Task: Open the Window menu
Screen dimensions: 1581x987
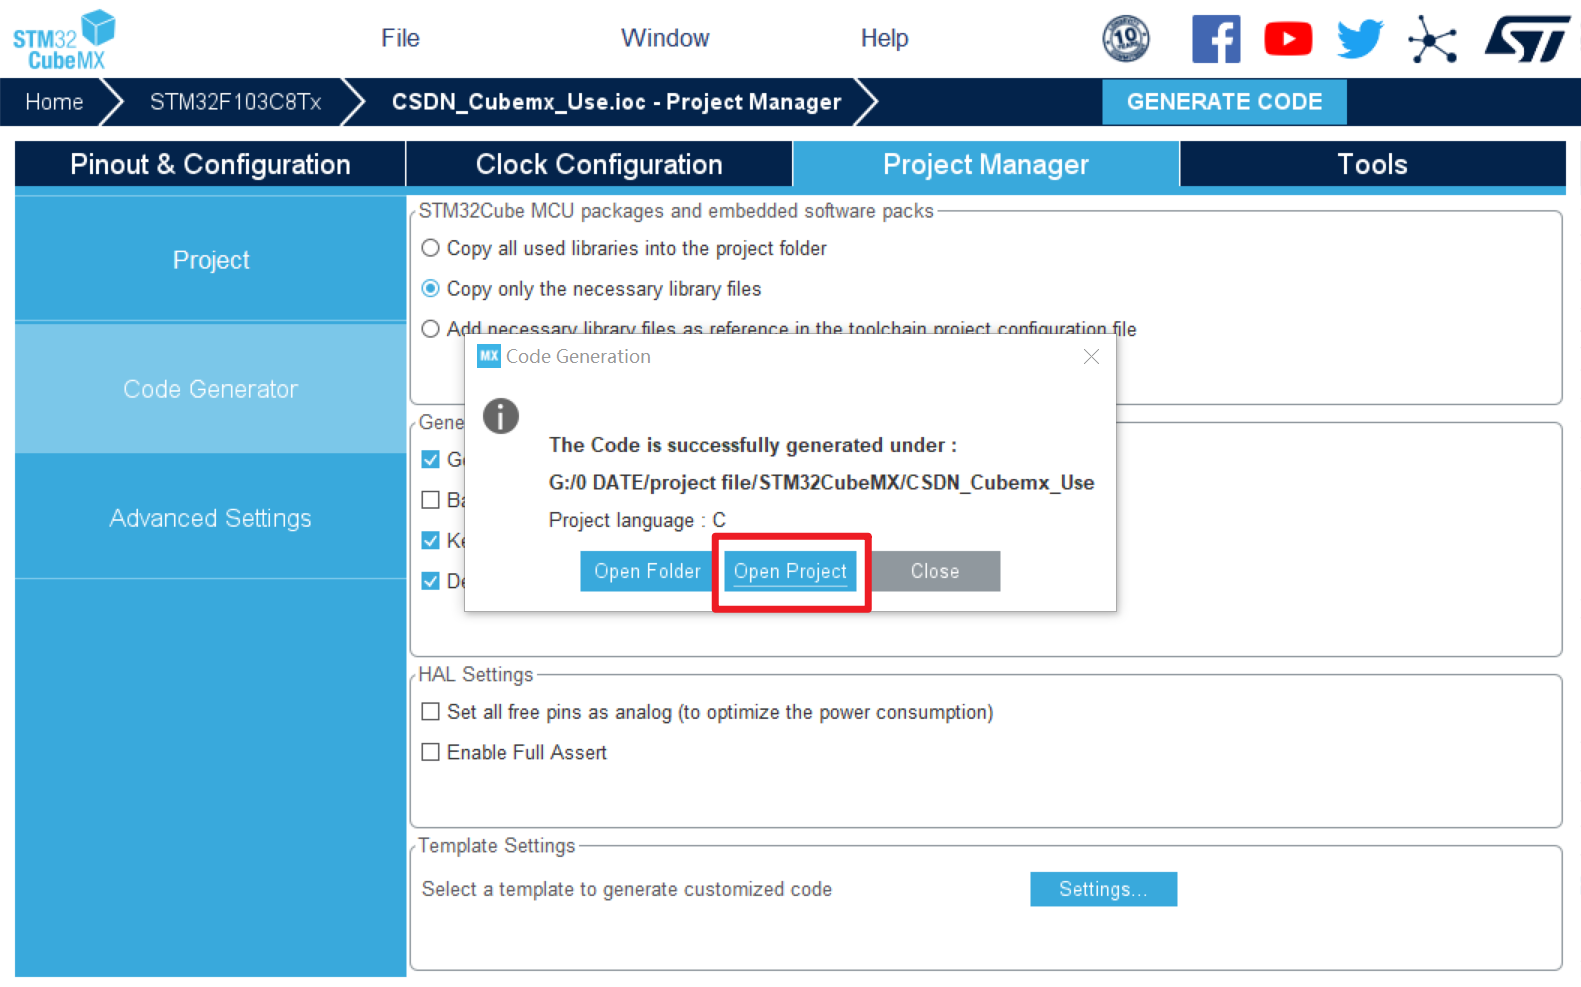Action: (665, 38)
